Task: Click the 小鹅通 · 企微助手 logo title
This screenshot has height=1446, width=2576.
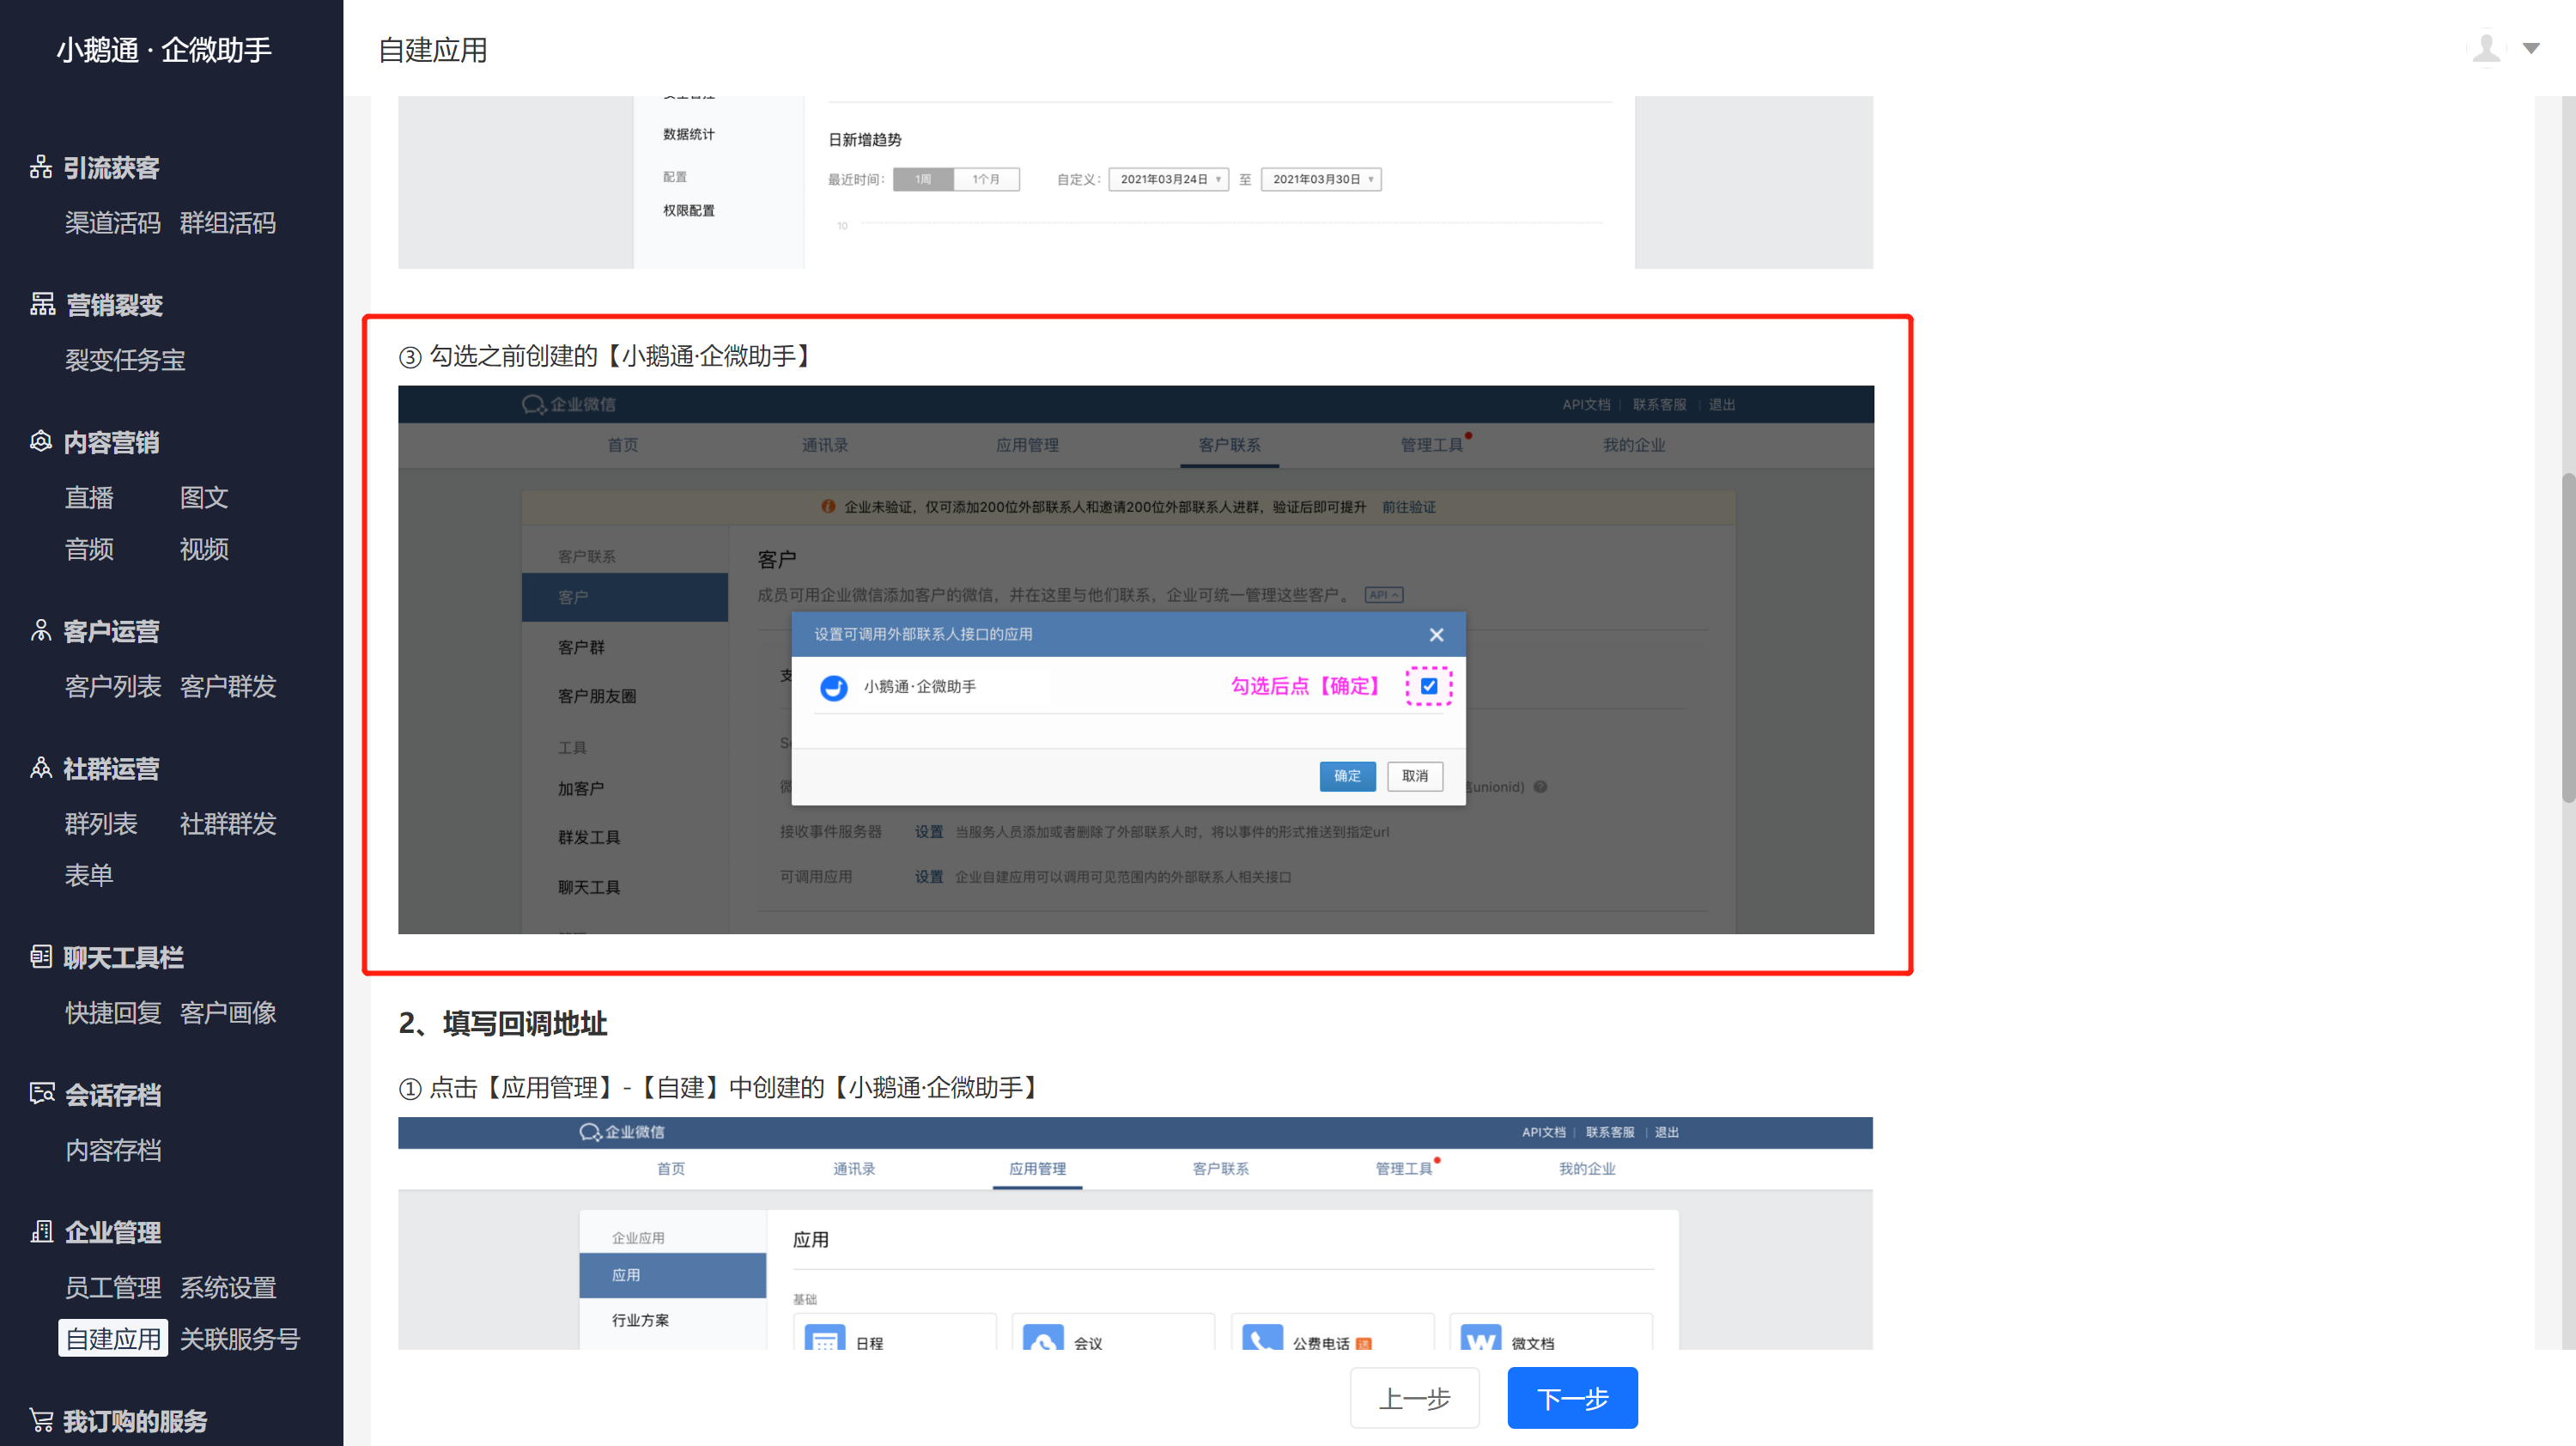Action: pyautogui.click(x=164, y=49)
